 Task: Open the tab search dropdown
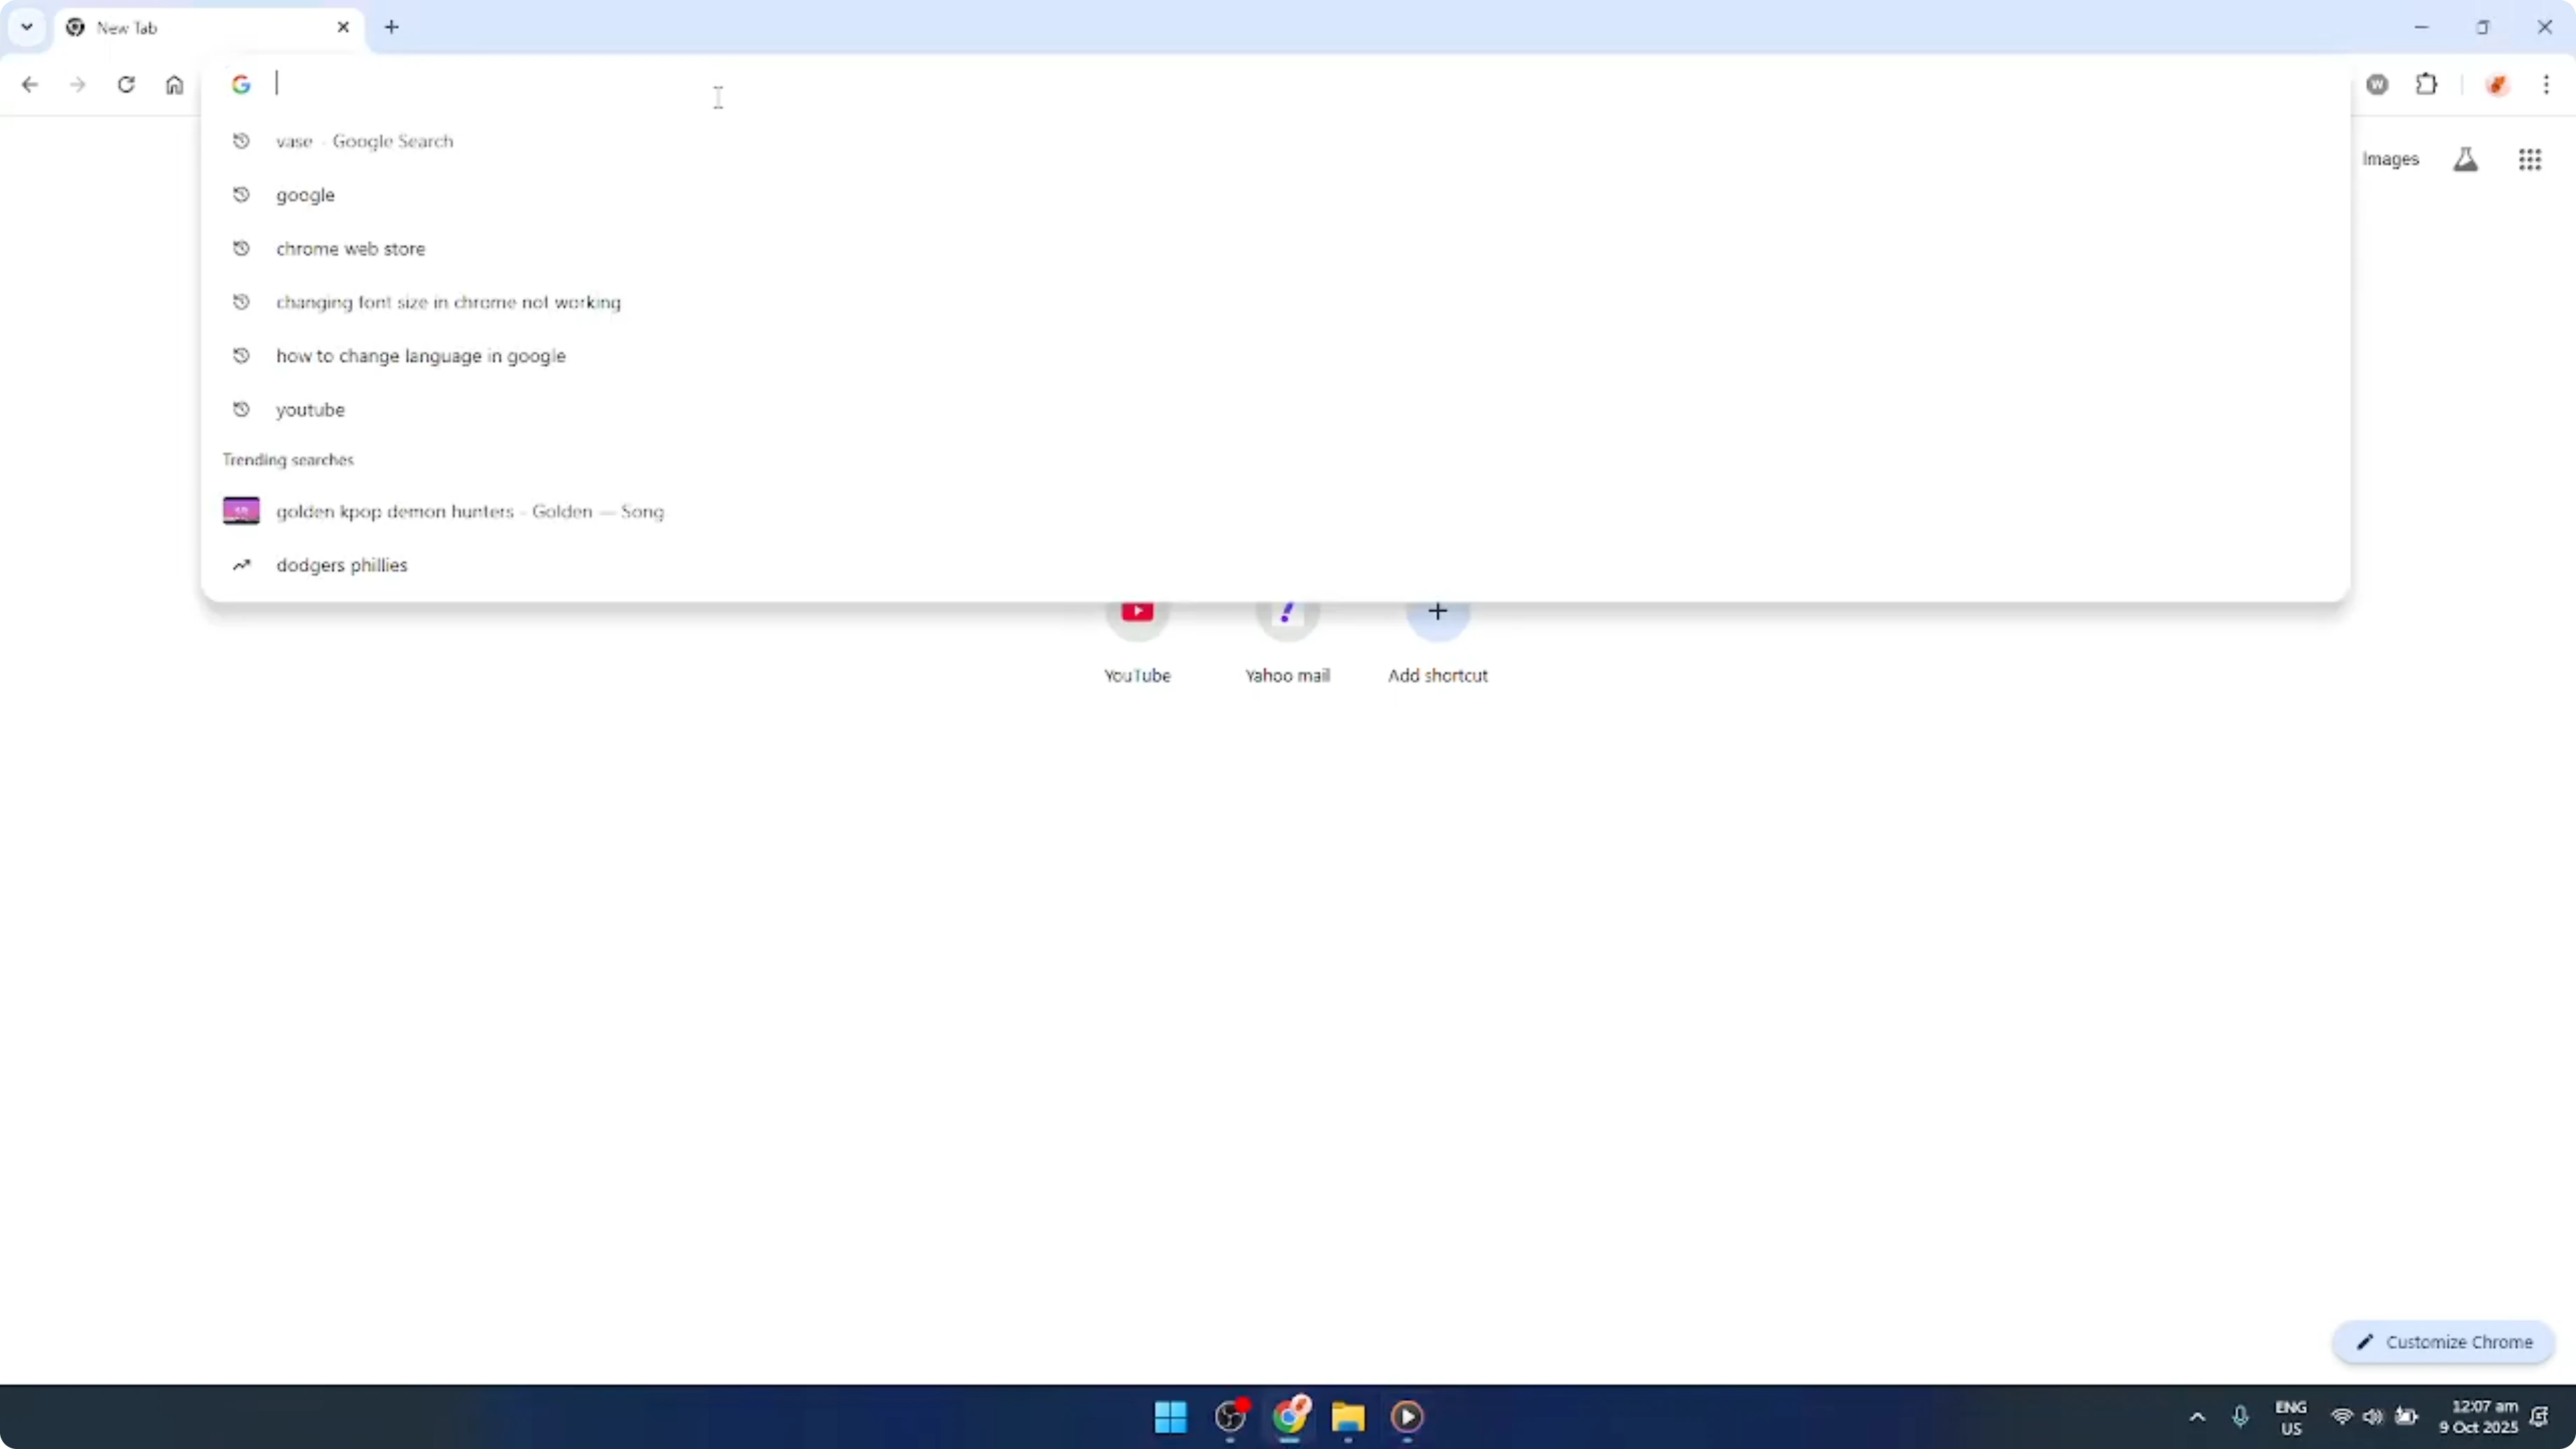pos(26,27)
